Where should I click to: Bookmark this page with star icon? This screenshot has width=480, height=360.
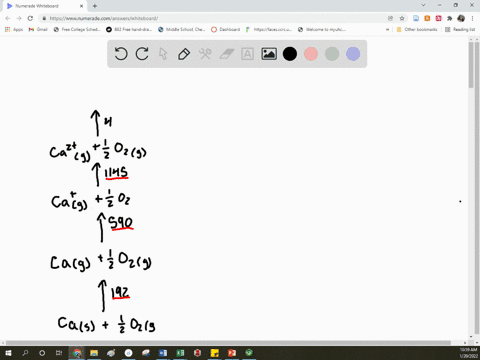402,18
